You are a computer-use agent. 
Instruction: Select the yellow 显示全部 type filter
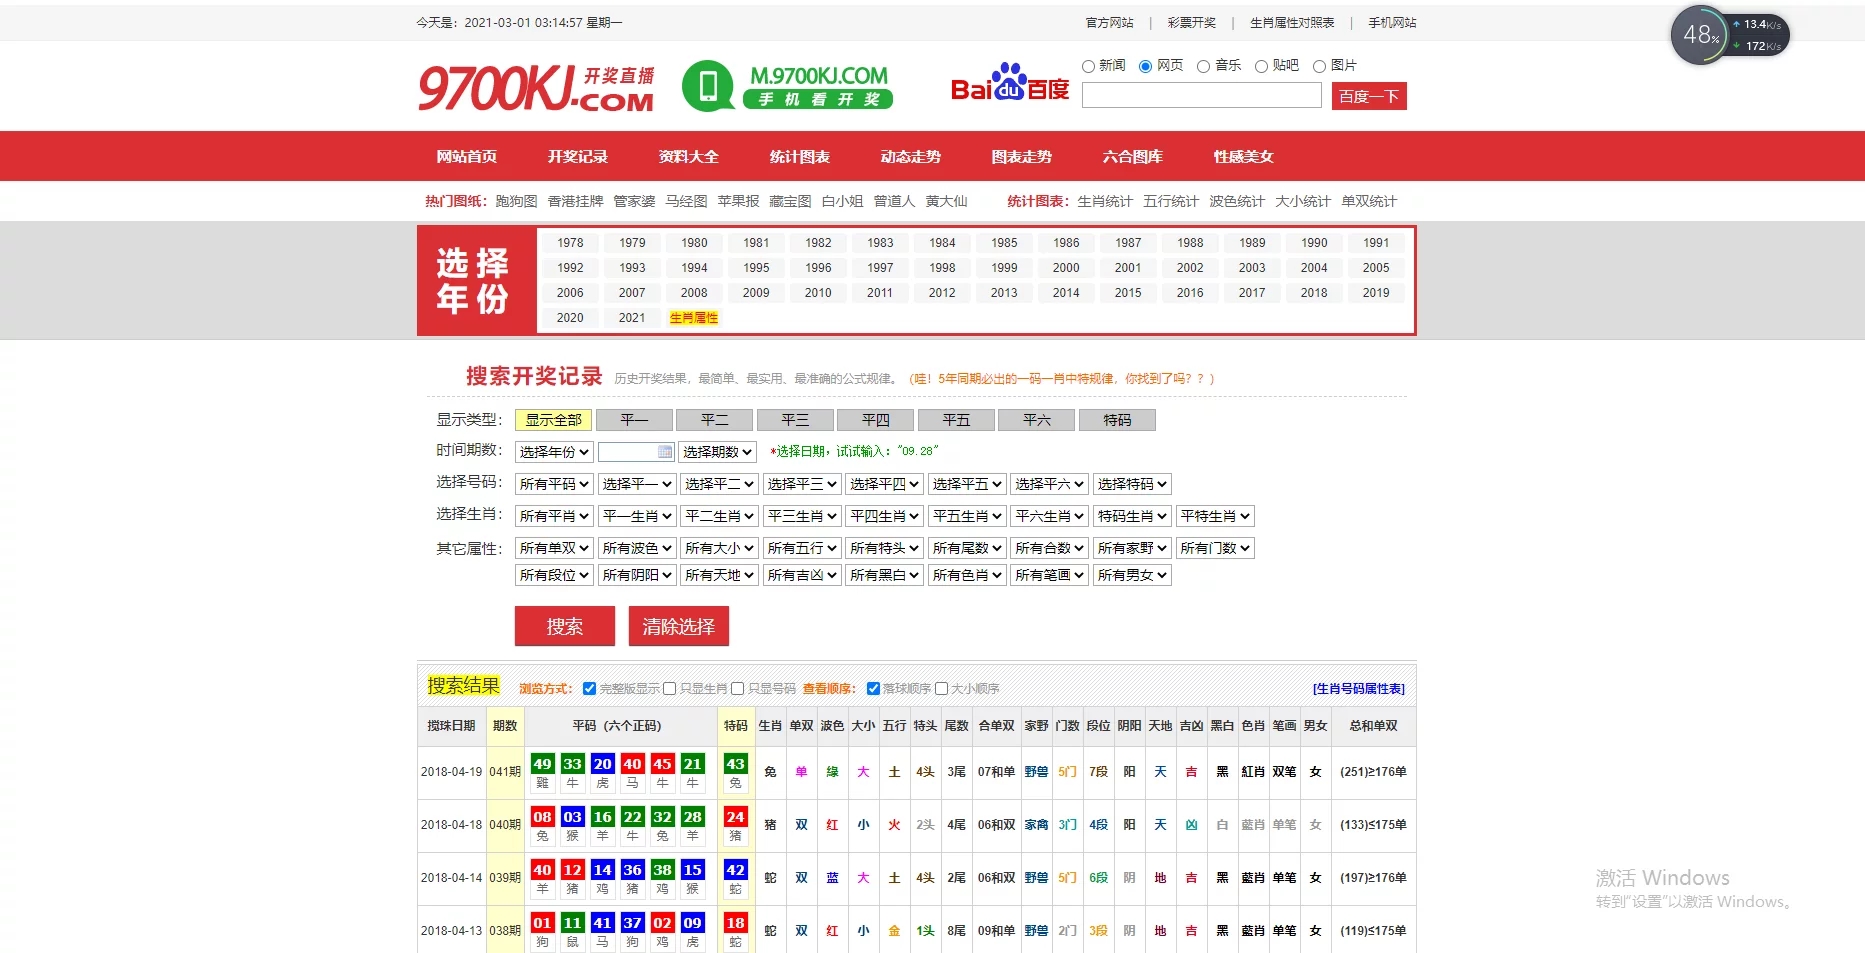pos(553,420)
